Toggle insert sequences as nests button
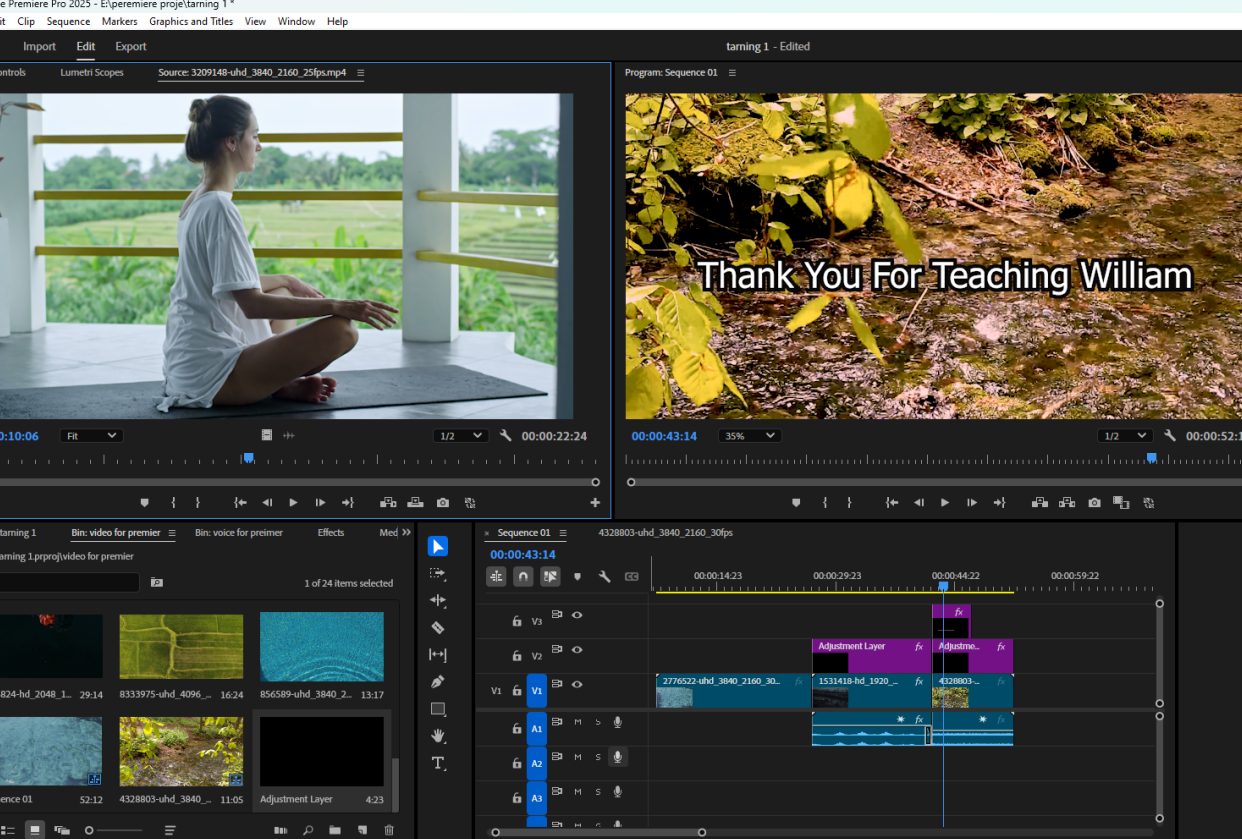 click(x=496, y=577)
